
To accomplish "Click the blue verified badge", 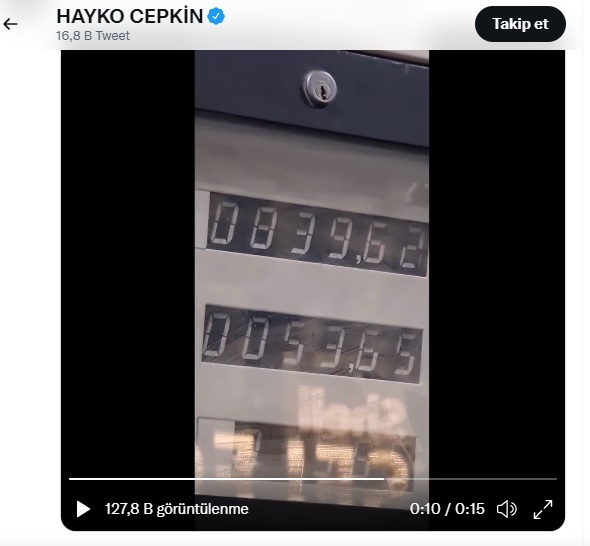I will [x=216, y=17].
